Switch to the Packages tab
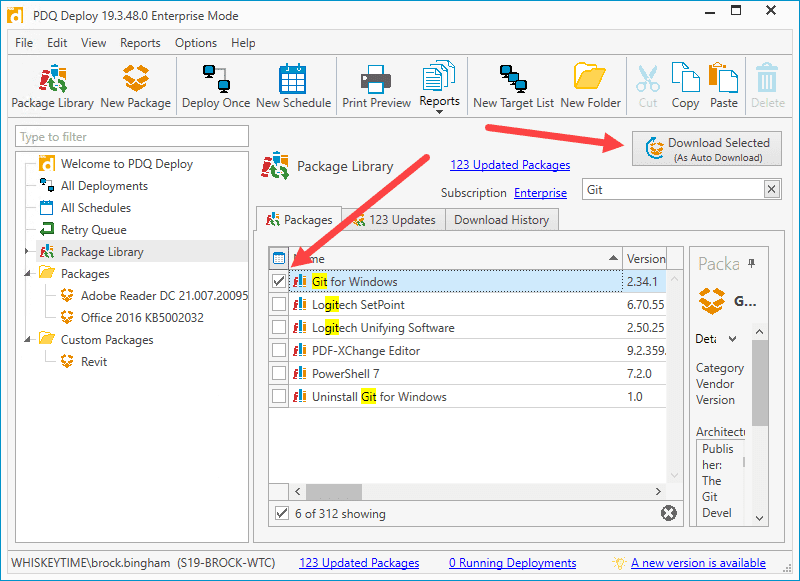800x581 pixels. pos(299,220)
